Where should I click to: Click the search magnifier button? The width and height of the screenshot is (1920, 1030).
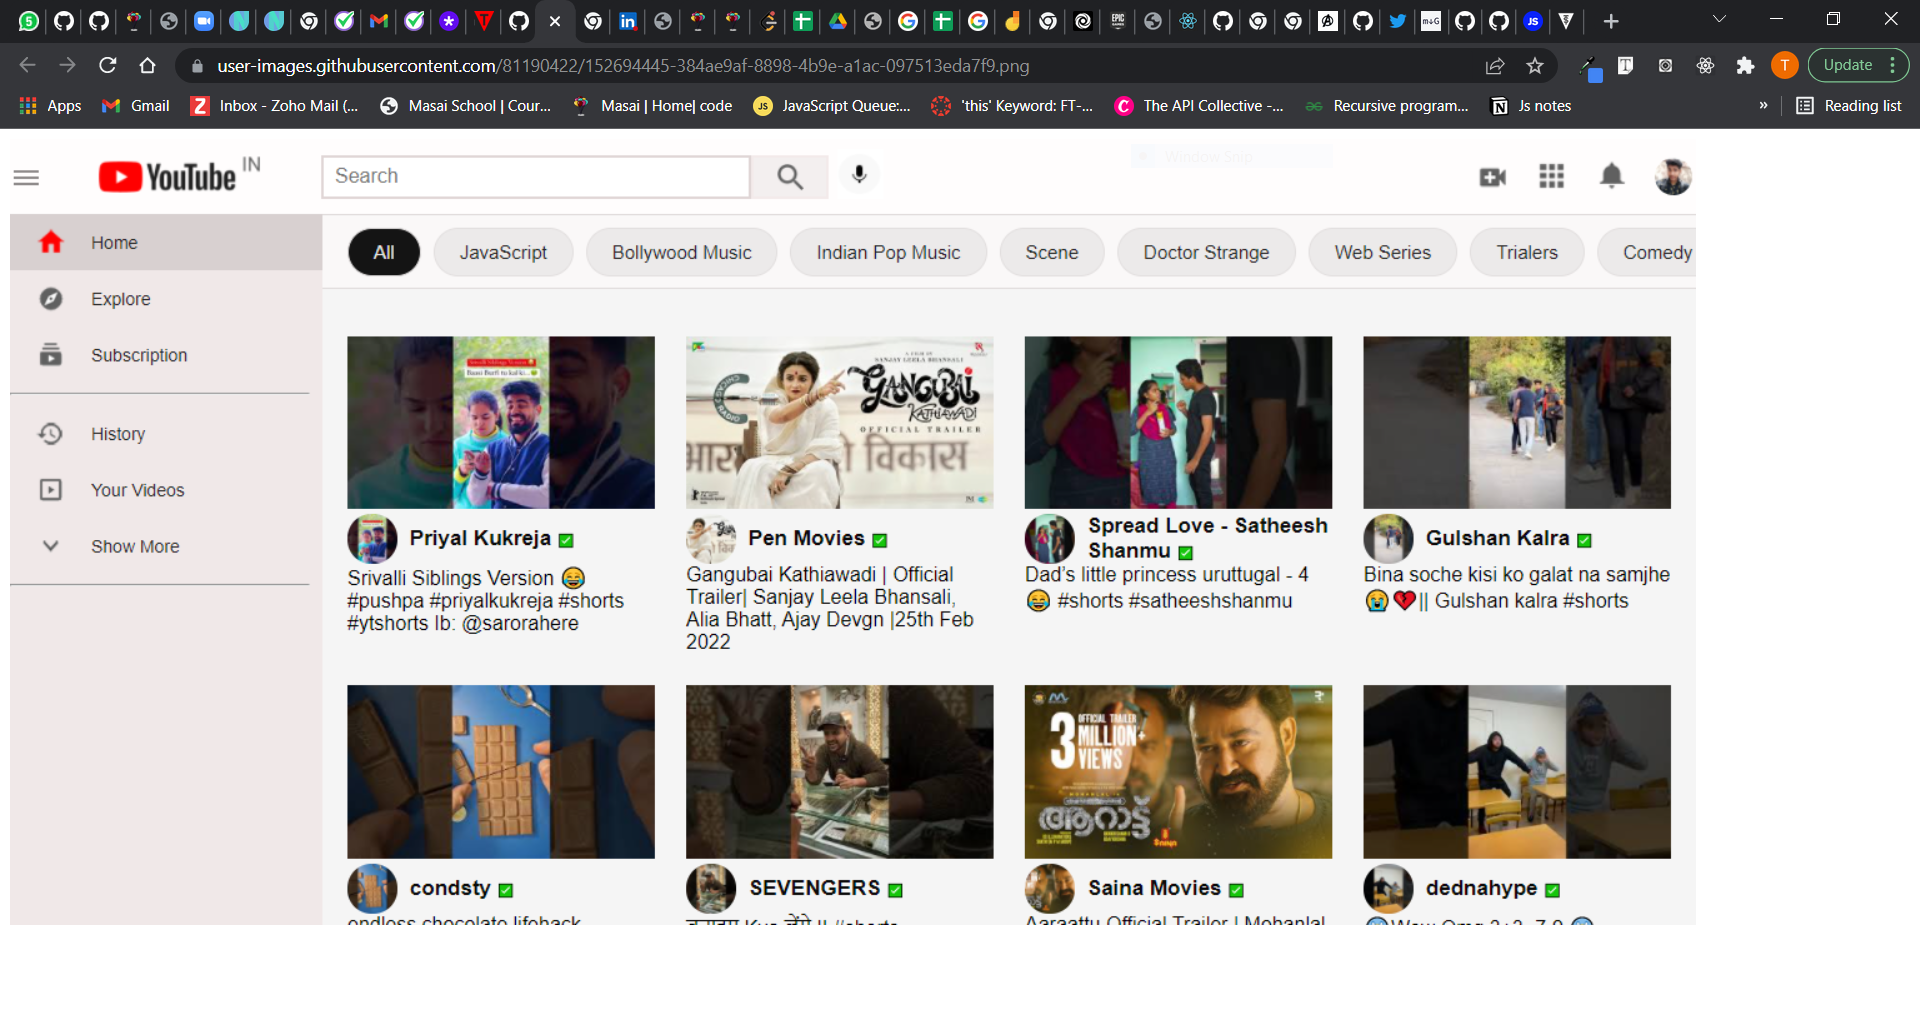point(789,177)
